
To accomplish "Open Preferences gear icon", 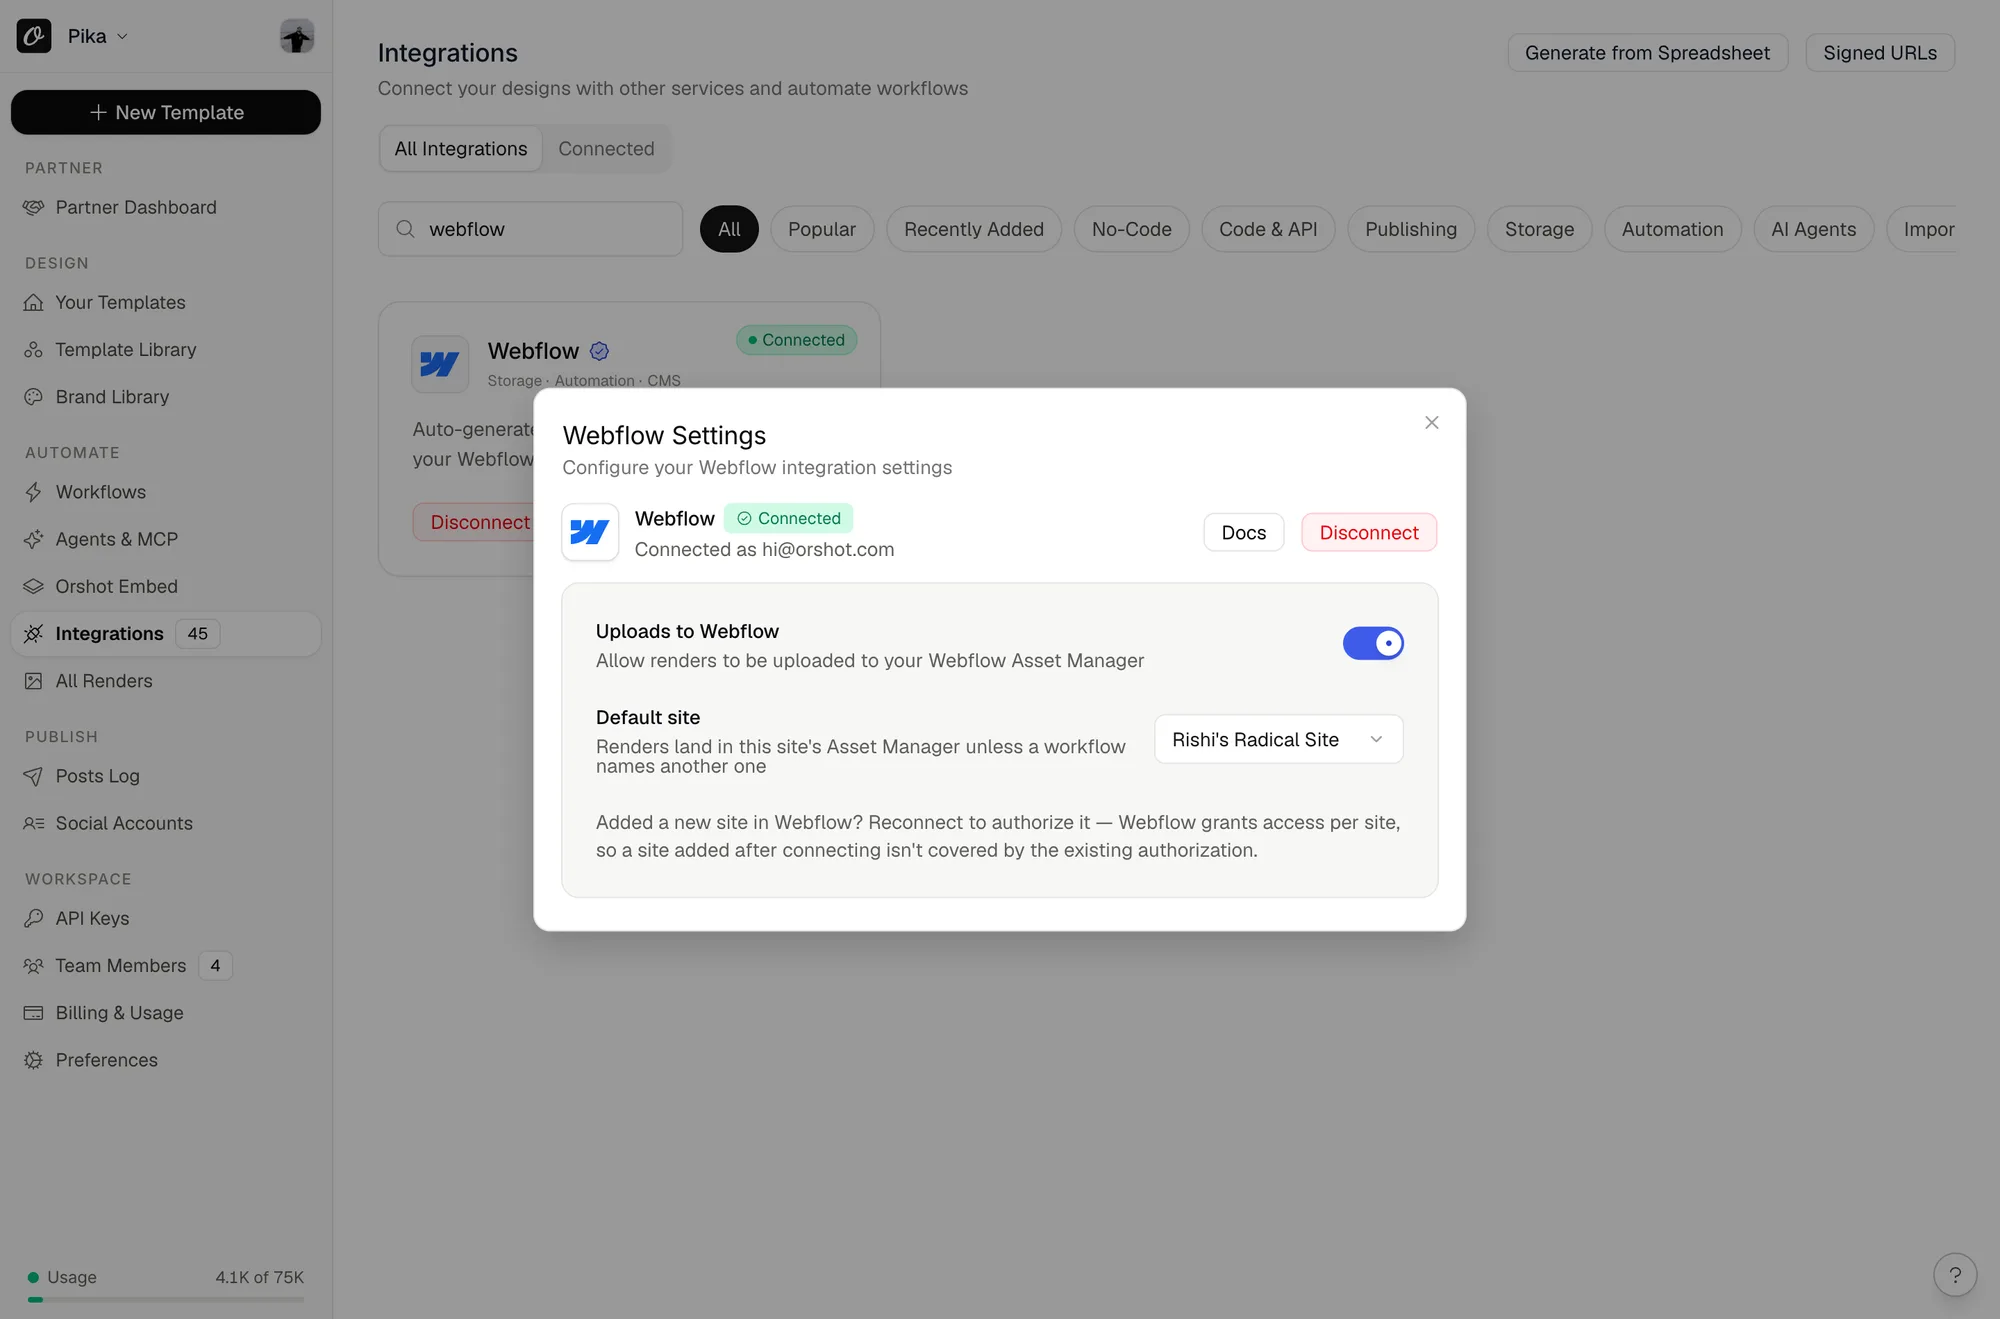I will click(x=34, y=1060).
